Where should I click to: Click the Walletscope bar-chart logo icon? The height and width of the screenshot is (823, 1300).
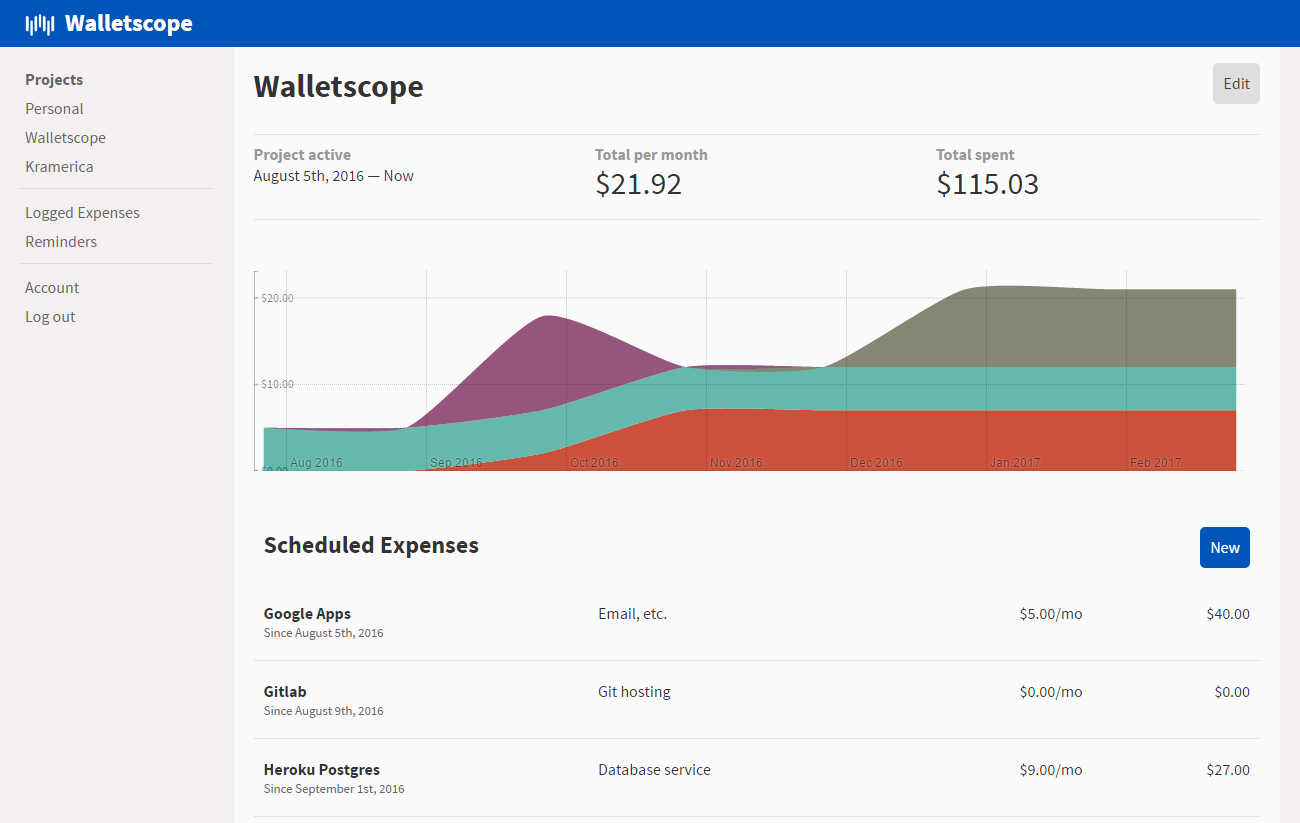coord(40,23)
